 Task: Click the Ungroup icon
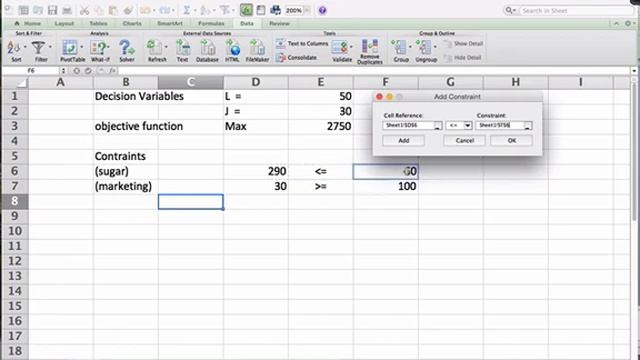click(424, 48)
